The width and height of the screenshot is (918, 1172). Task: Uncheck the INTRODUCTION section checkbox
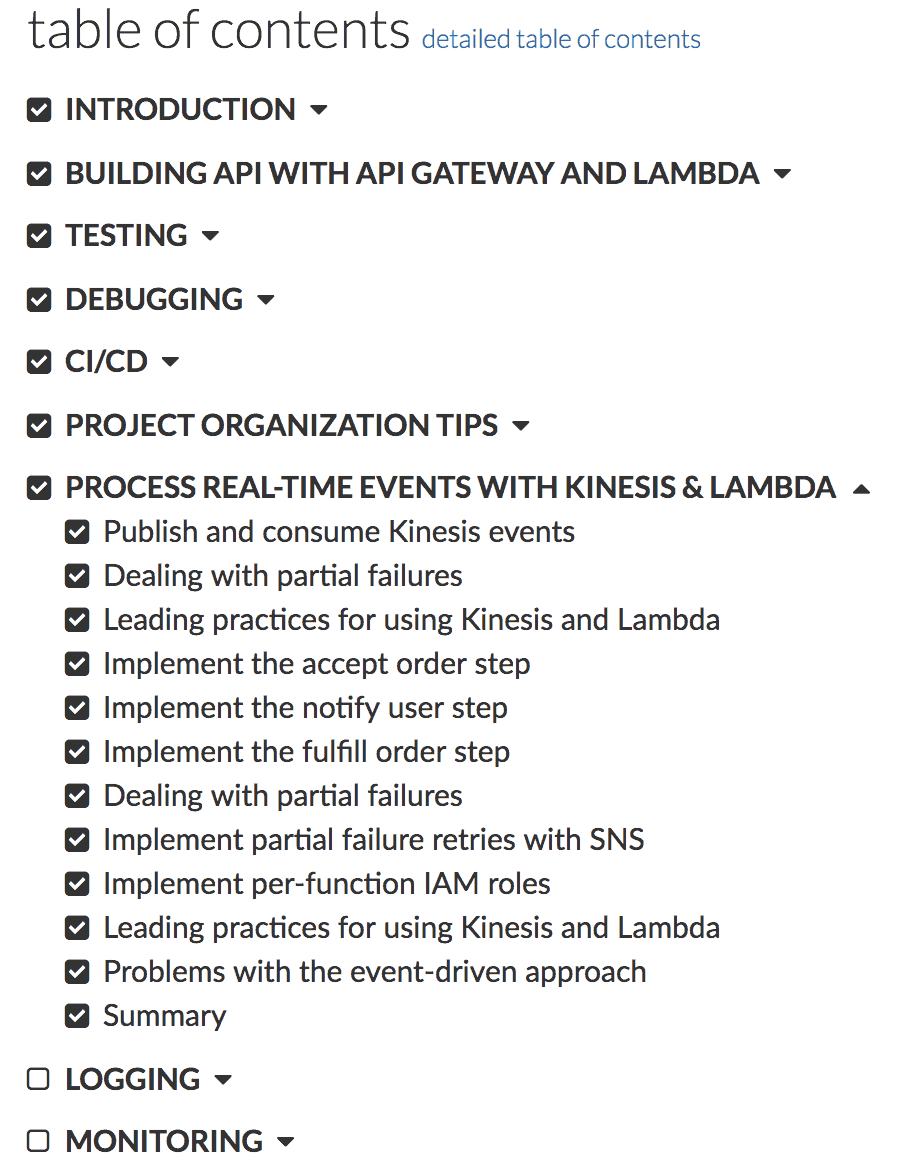coord(39,110)
